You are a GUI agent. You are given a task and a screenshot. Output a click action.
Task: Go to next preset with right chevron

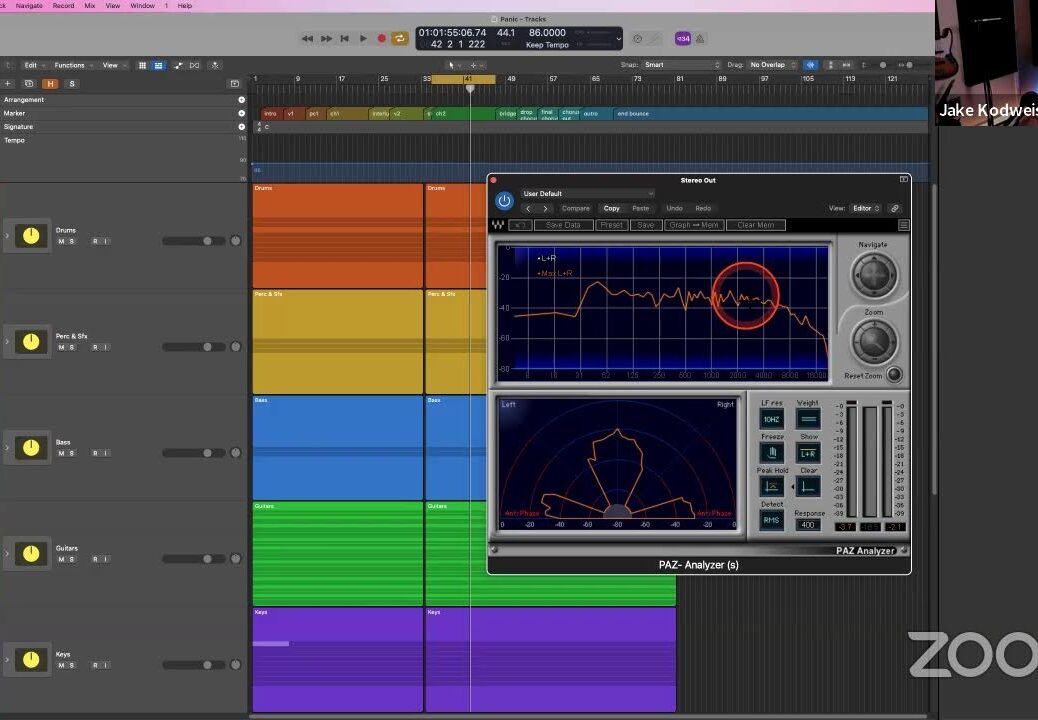(545, 208)
